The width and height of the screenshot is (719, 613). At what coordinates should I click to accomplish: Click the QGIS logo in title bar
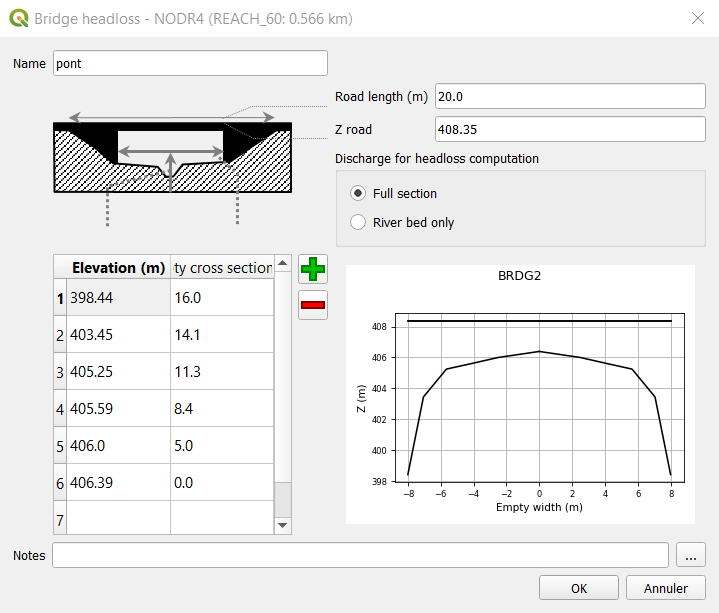(x=18, y=18)
